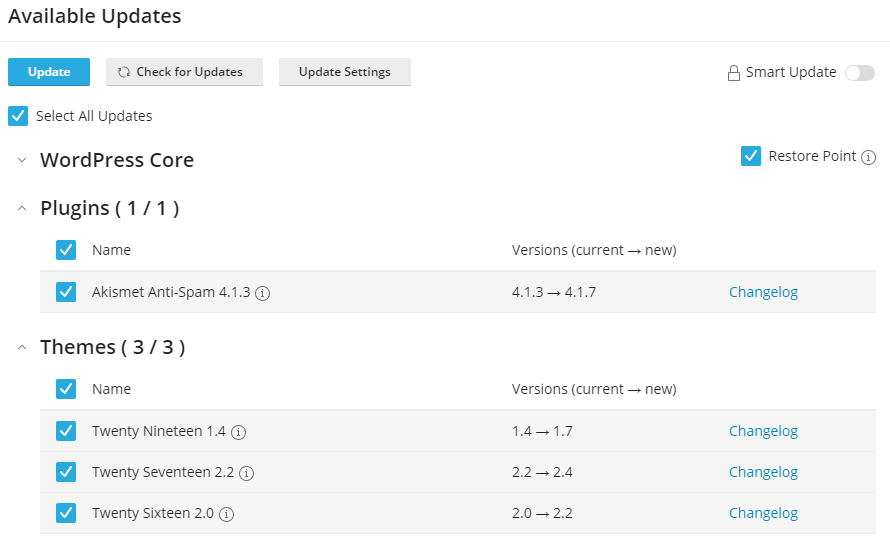Open the Akismet Anti-Spam Changelog link
890x547 pixels.
763,292
